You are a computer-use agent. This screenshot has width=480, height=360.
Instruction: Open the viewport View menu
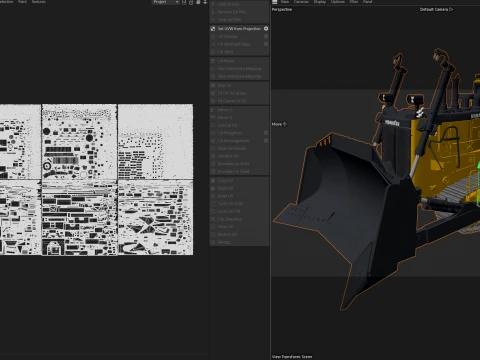pyautogui.click(x=285, y=2)
